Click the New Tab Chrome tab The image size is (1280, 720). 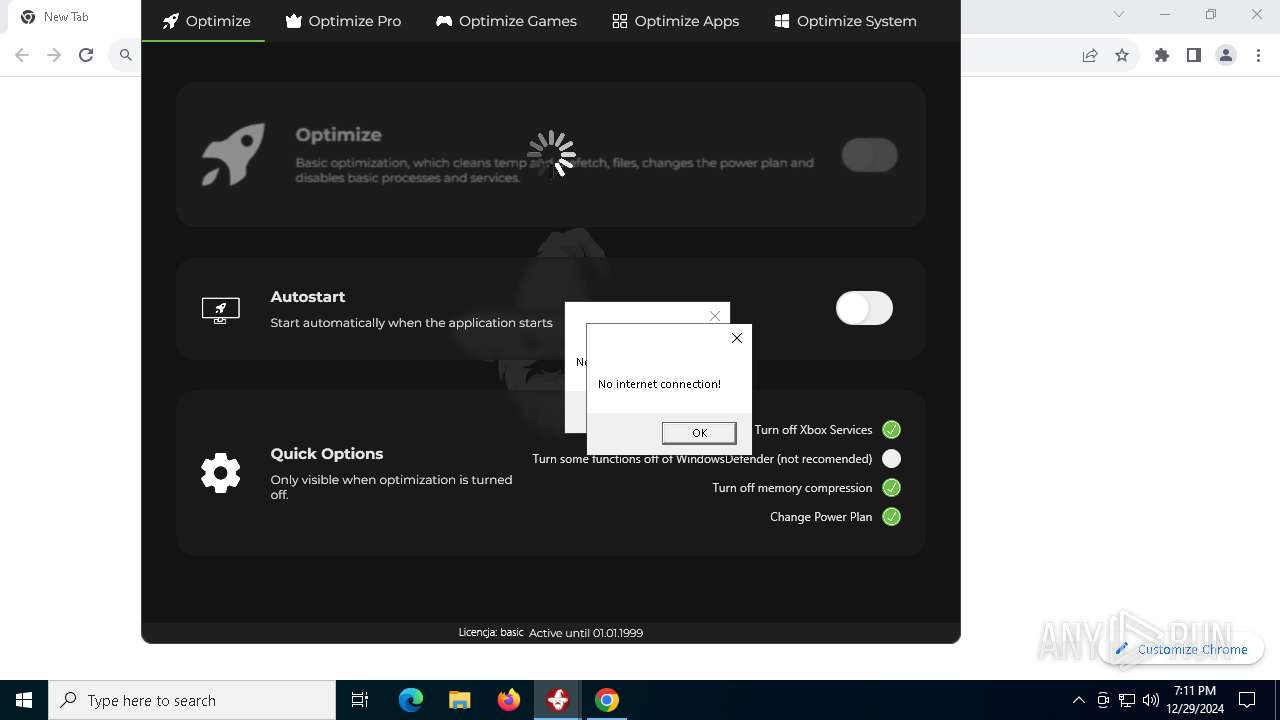click(66, 17)
